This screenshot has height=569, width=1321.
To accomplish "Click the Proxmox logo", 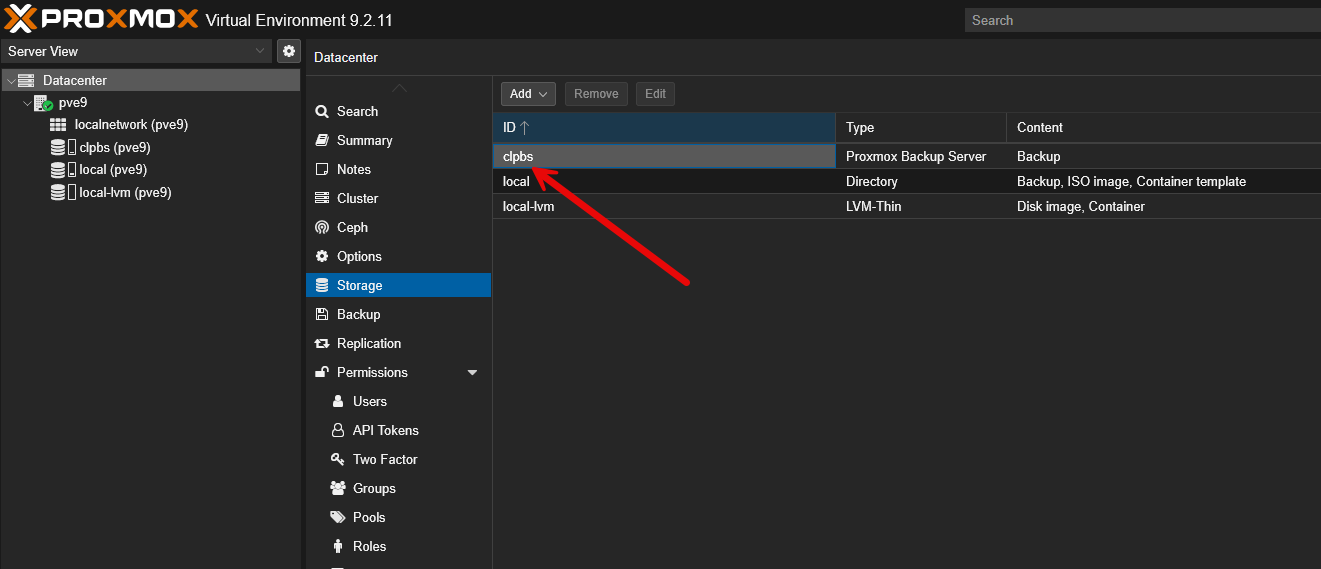I will click(100, 19).
